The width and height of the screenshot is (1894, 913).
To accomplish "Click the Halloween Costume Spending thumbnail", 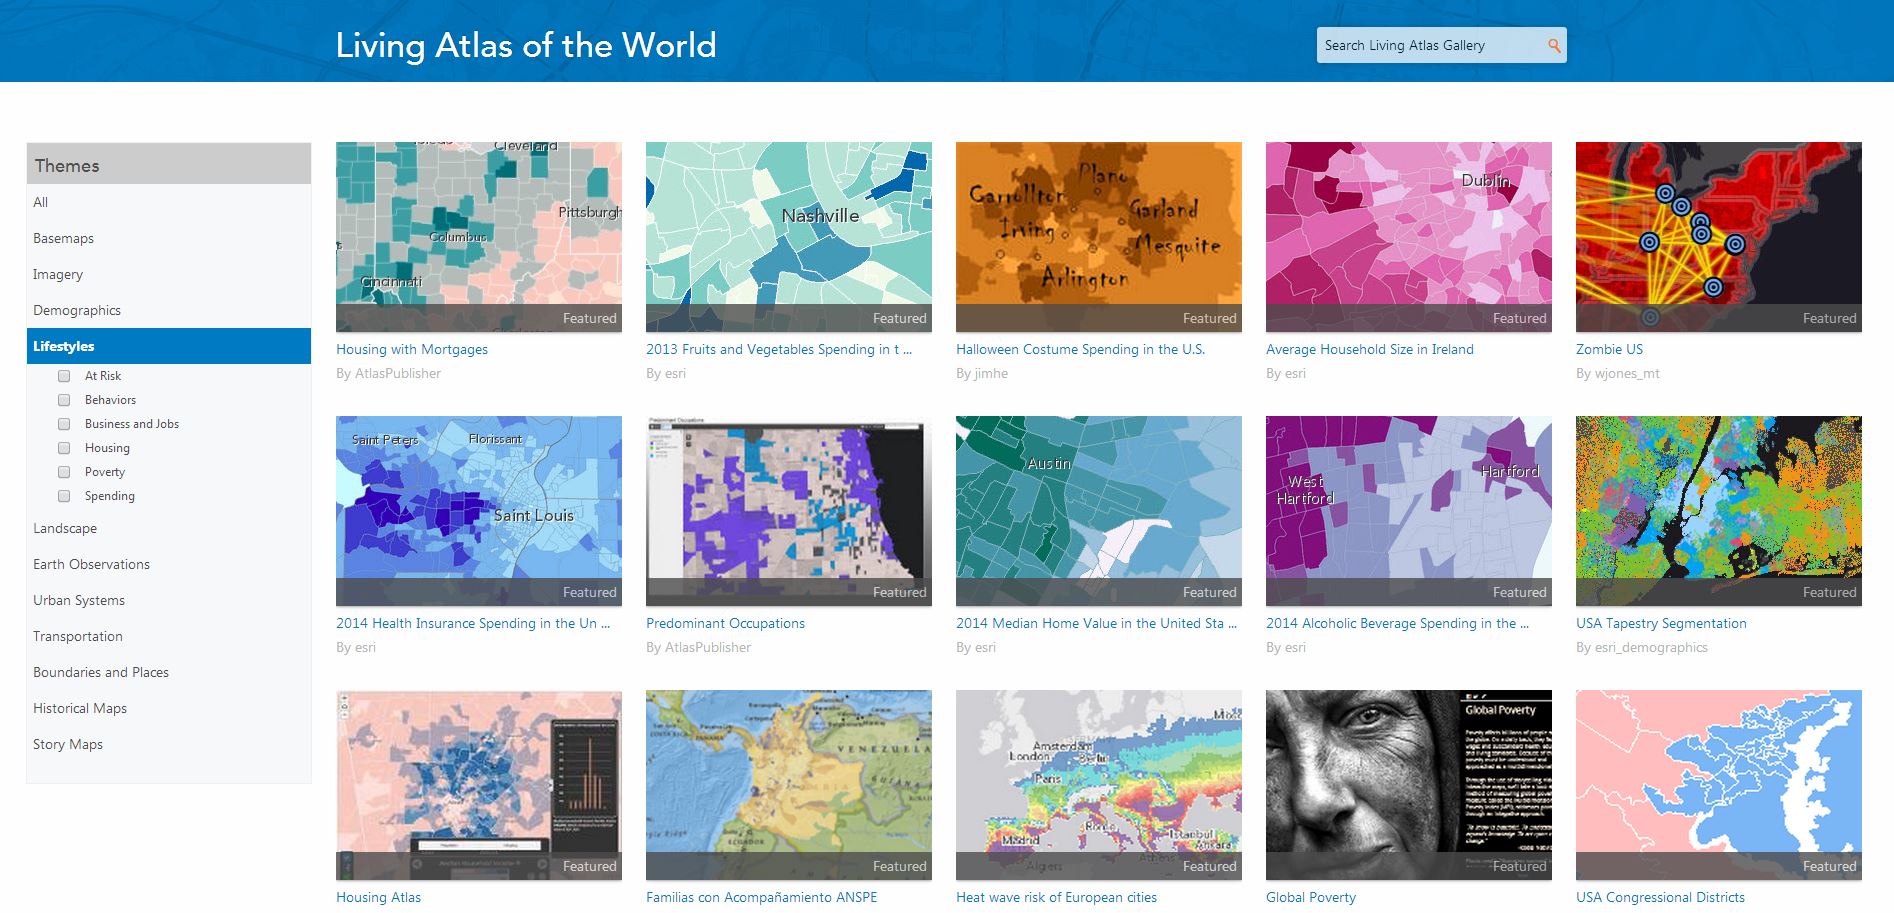I will (x=1099, y=237).
